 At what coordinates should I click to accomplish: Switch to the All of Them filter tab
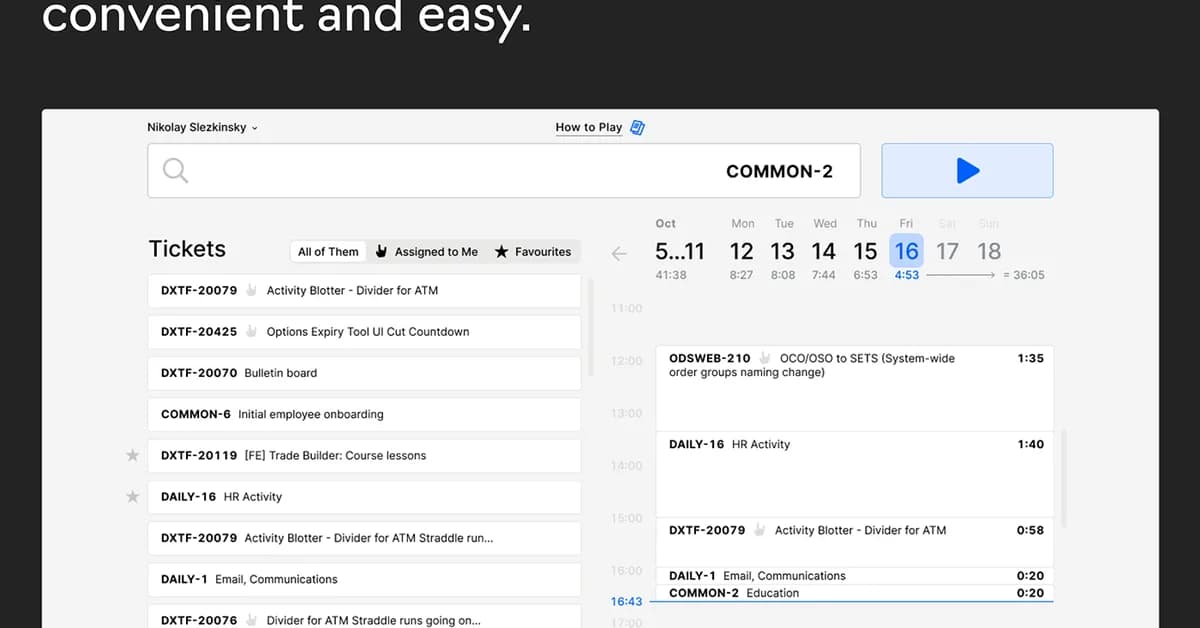[x=327, y=251]
